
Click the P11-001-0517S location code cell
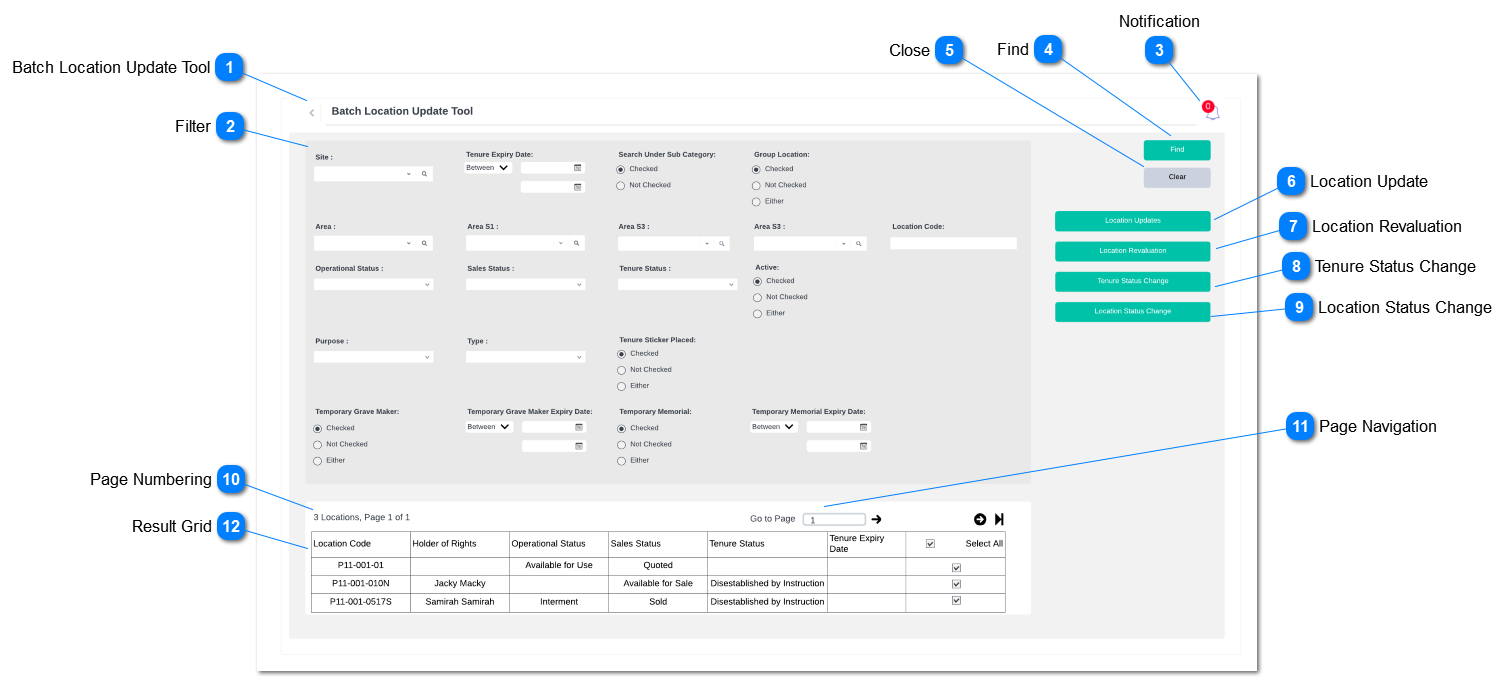(361, 602)
